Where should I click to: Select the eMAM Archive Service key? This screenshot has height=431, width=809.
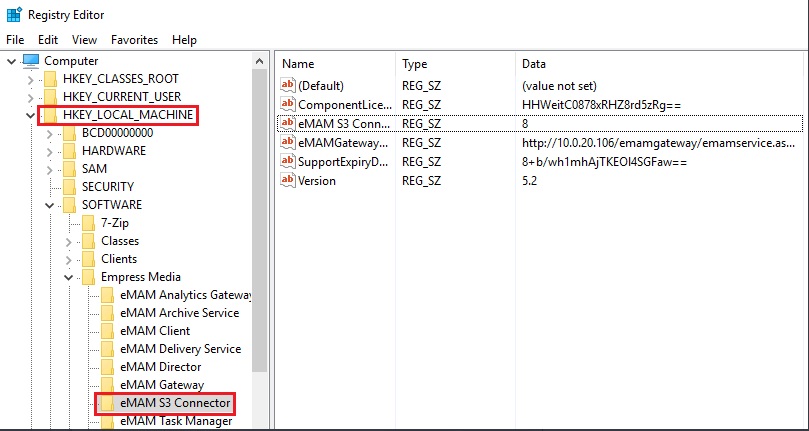click(180, 313)
